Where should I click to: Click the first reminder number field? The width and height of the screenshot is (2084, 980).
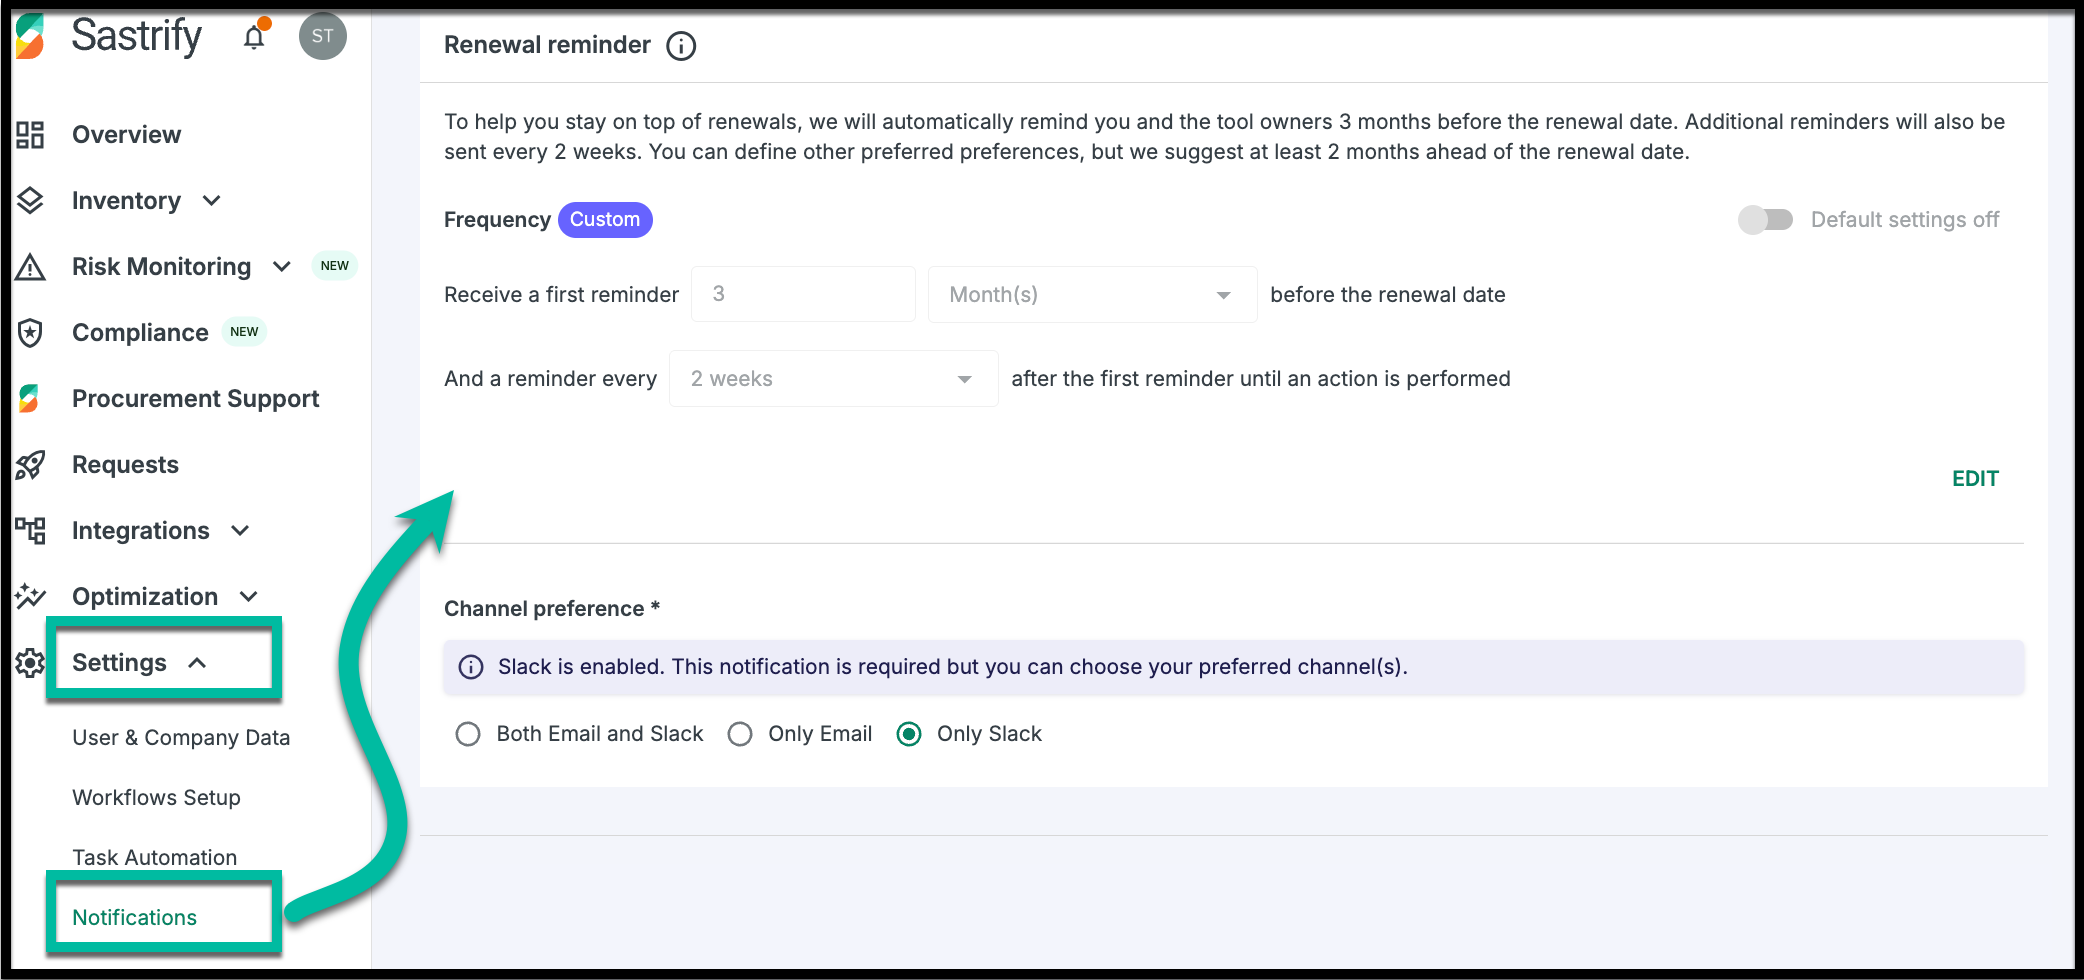pyautogui.click(x=803, y=295)
